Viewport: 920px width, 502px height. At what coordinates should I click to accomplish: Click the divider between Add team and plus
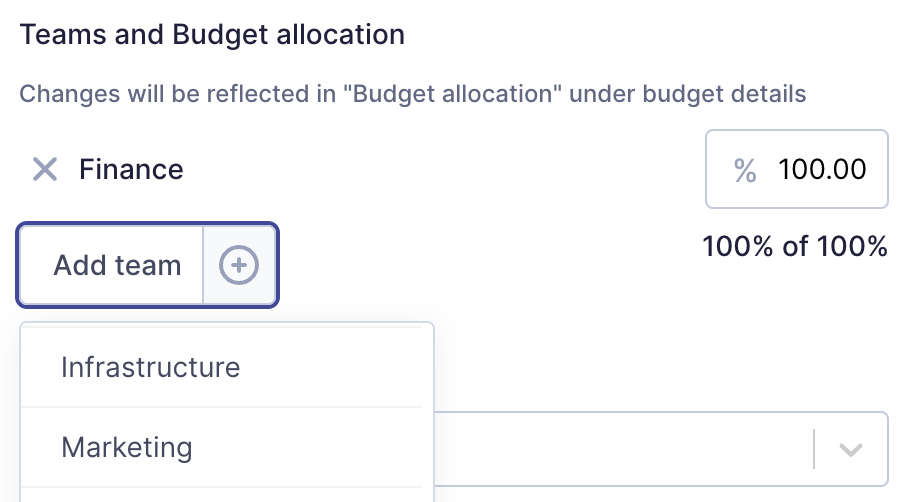[203, 265]
